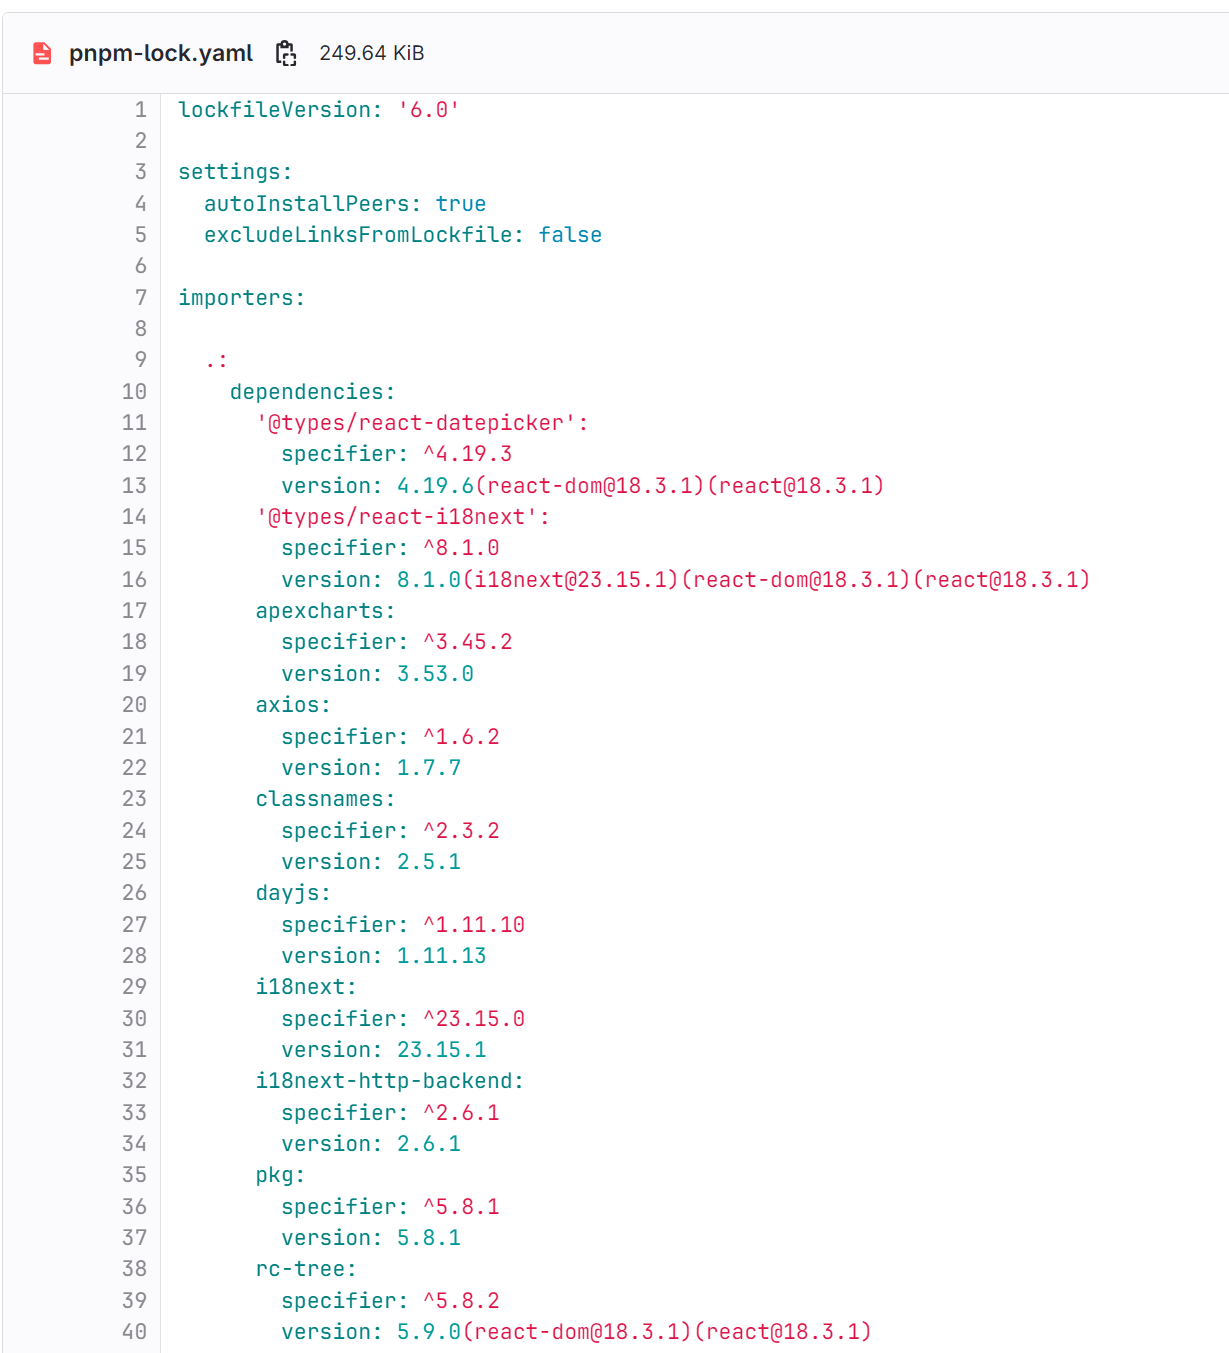Click '@types/react-datepicker' key
This screenshot has height=1353, width=1229.
[422, 422]
